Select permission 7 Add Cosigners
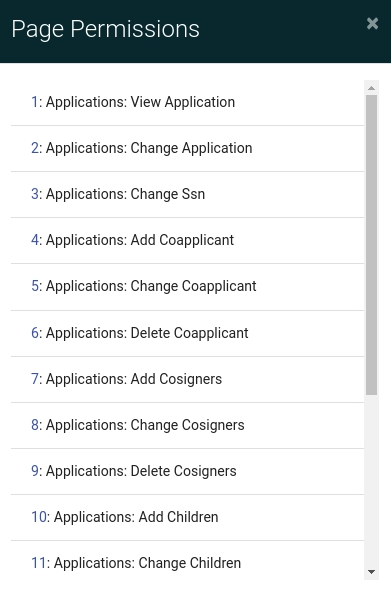 click(187, 379)
